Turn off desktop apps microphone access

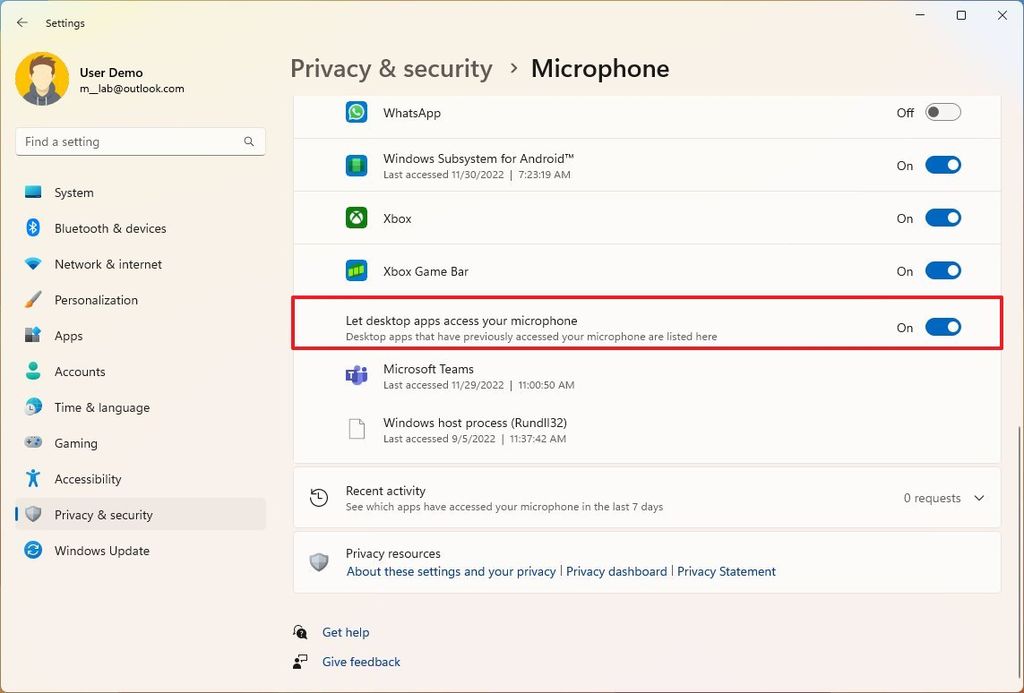941,327
